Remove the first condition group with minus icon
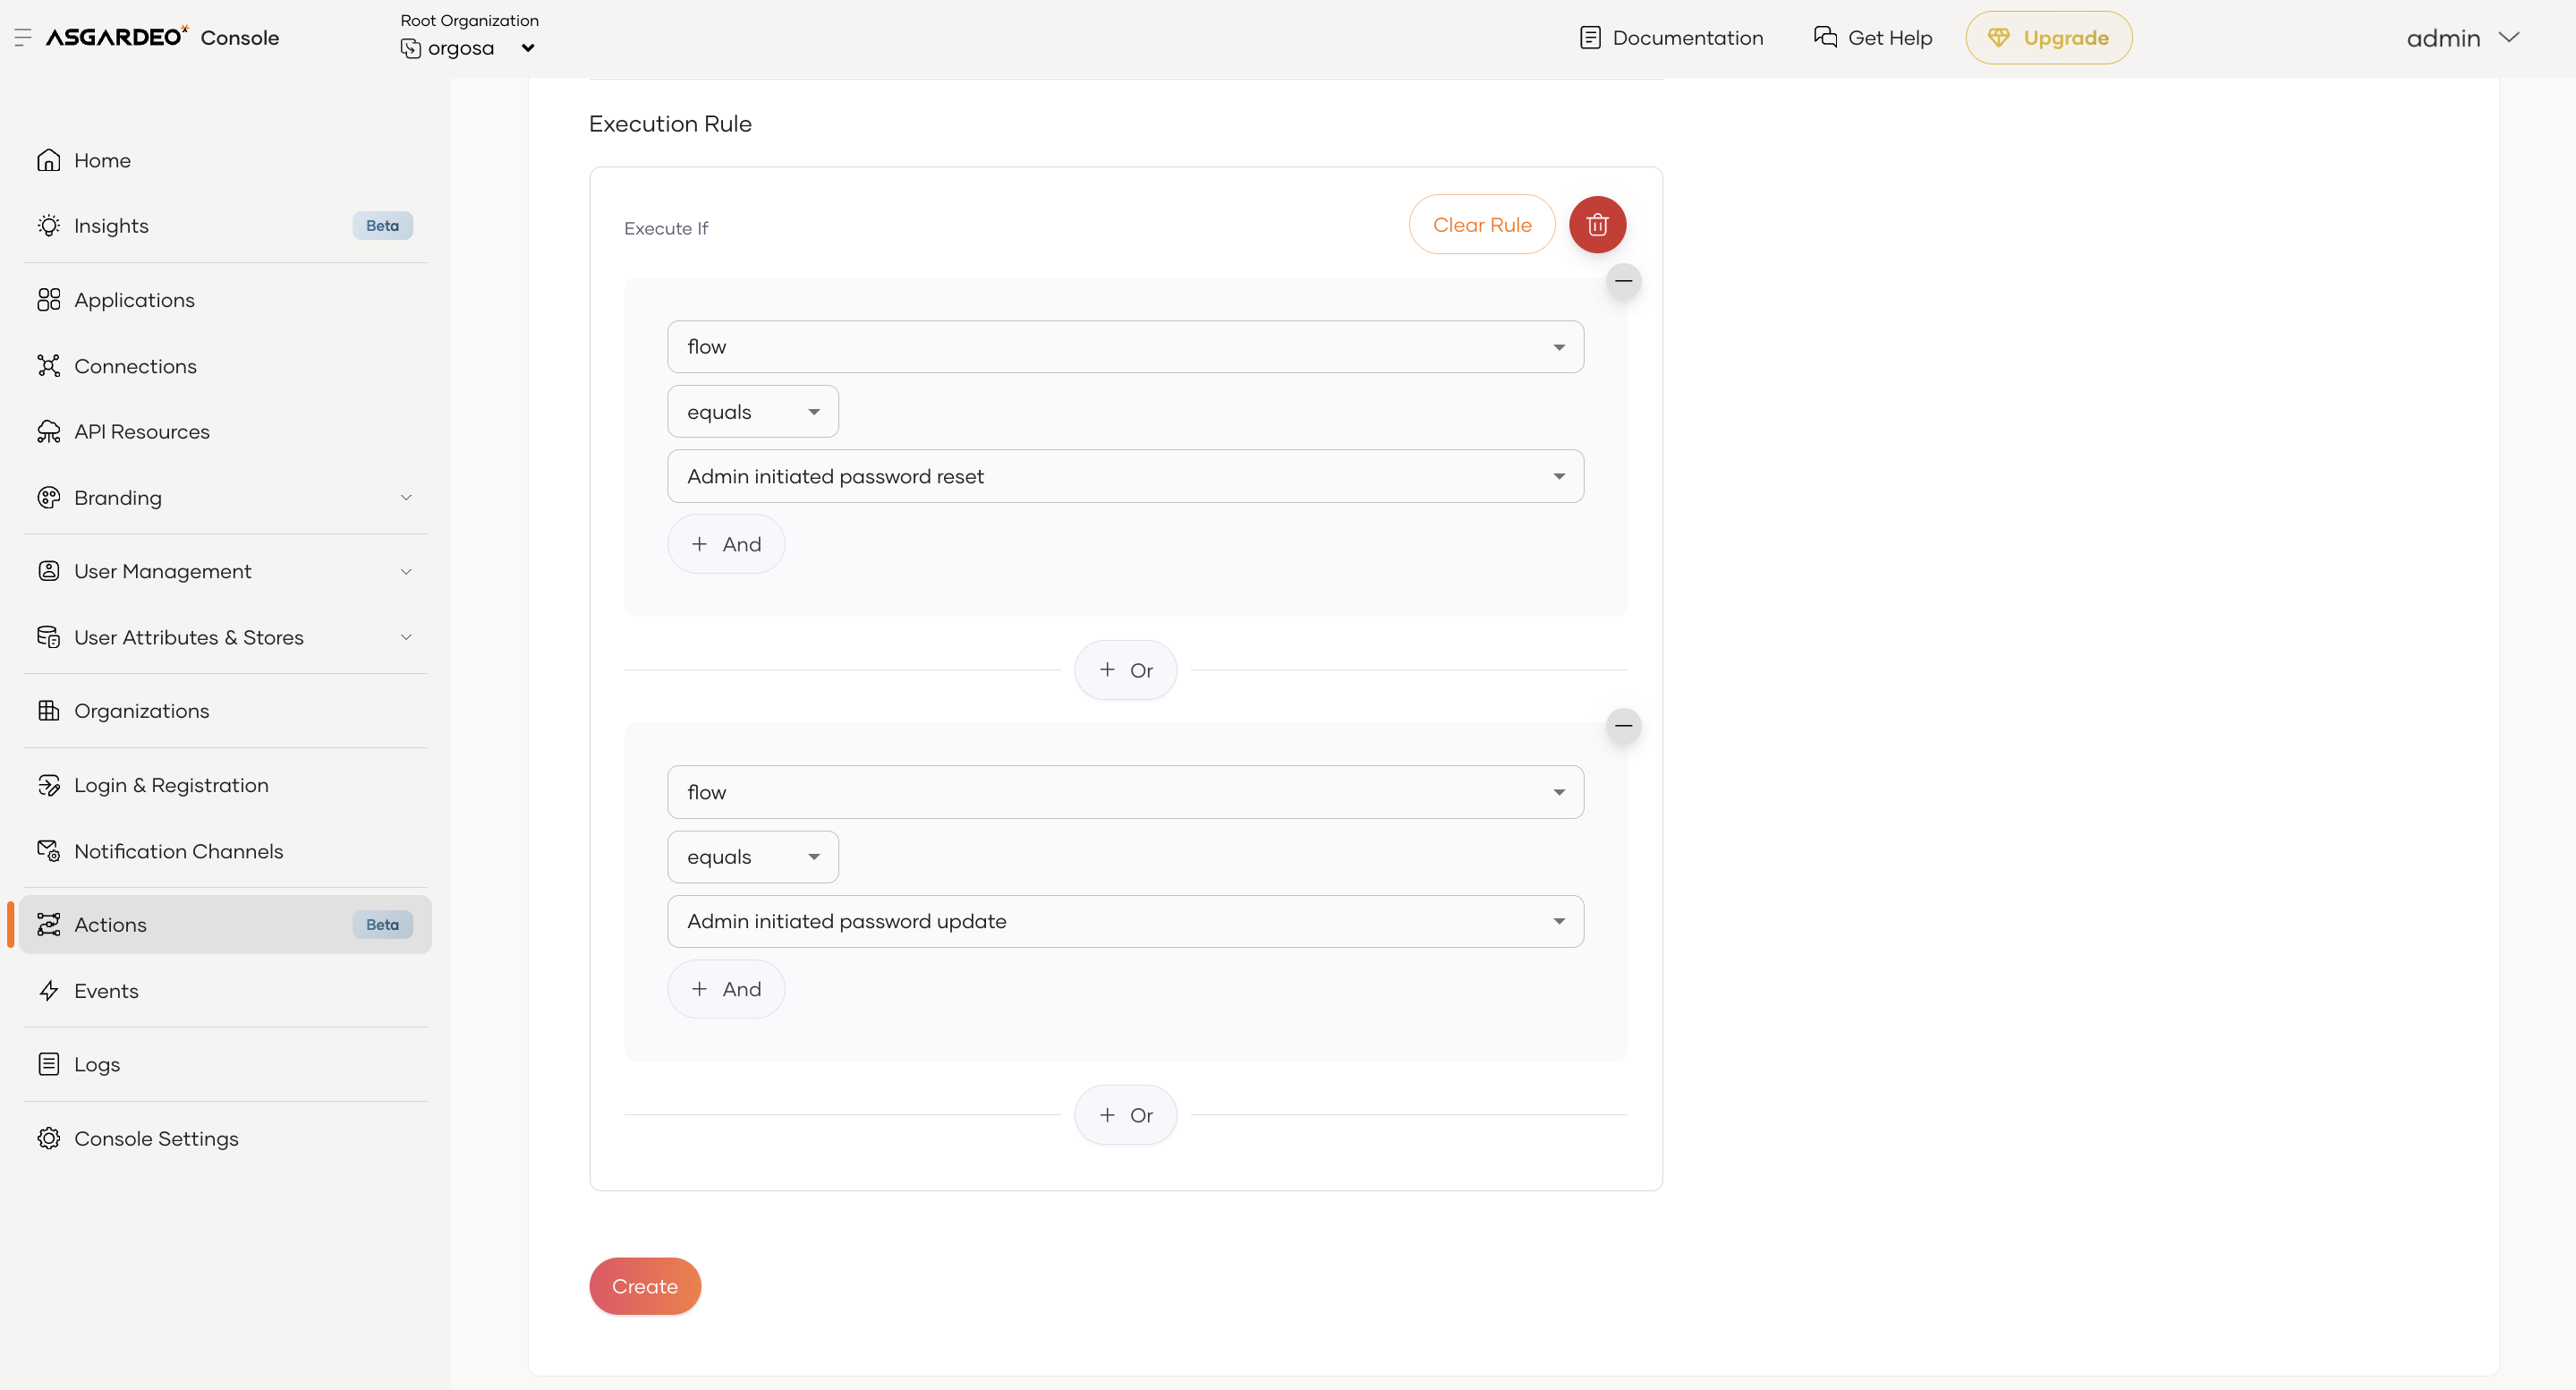The width and height of the screenshot is (2576, 1390). (x=1623, y=281)
